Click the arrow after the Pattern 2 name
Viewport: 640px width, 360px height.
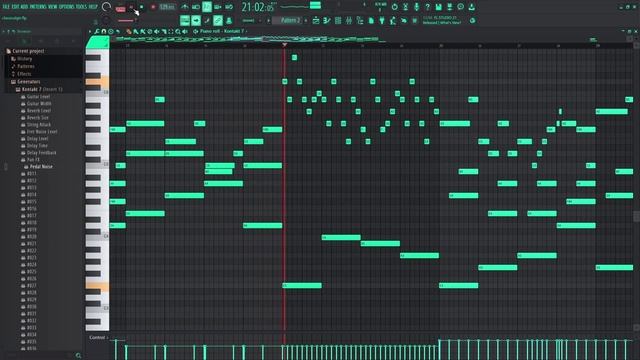click(x=306, y=20)
